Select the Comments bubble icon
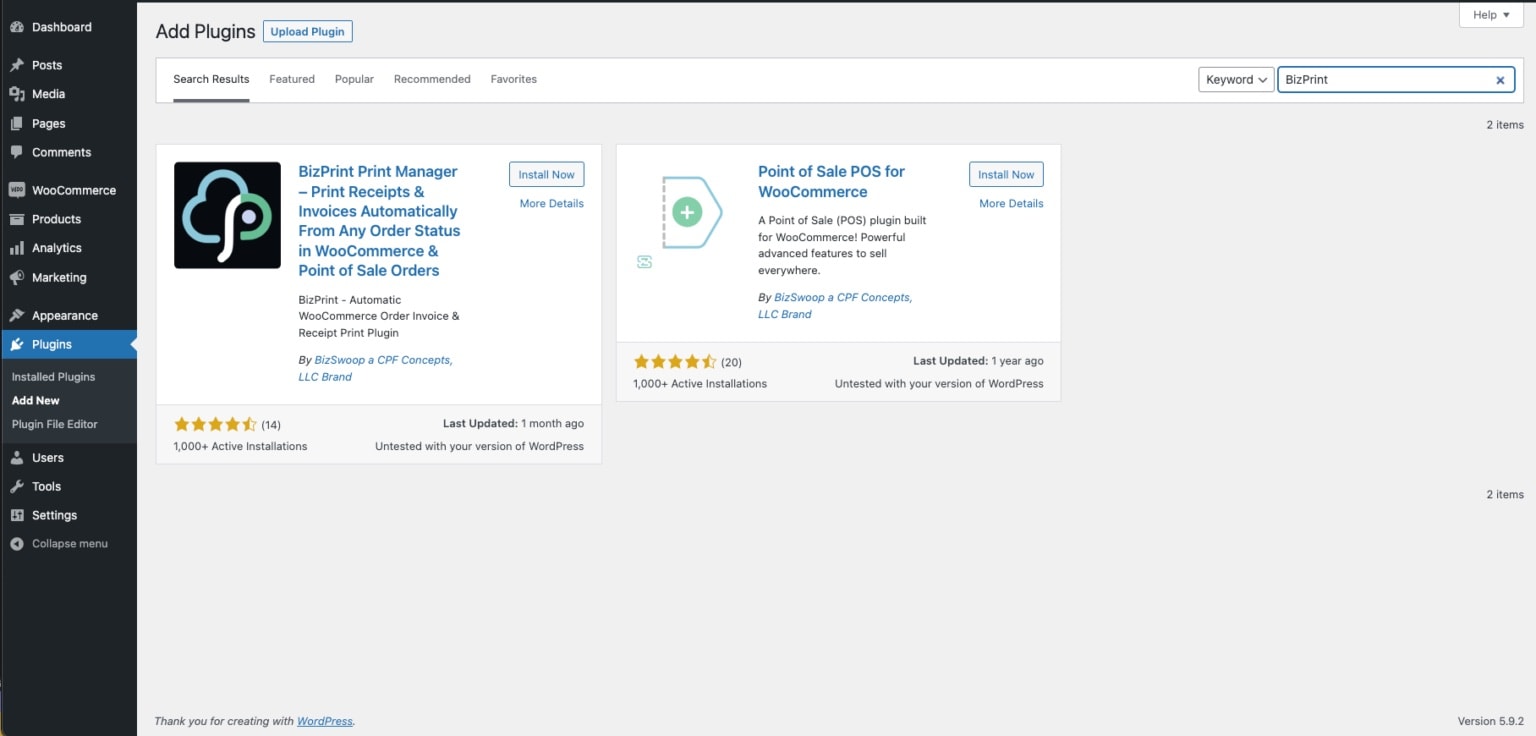The image size is (1536, 736). (17, 152)
